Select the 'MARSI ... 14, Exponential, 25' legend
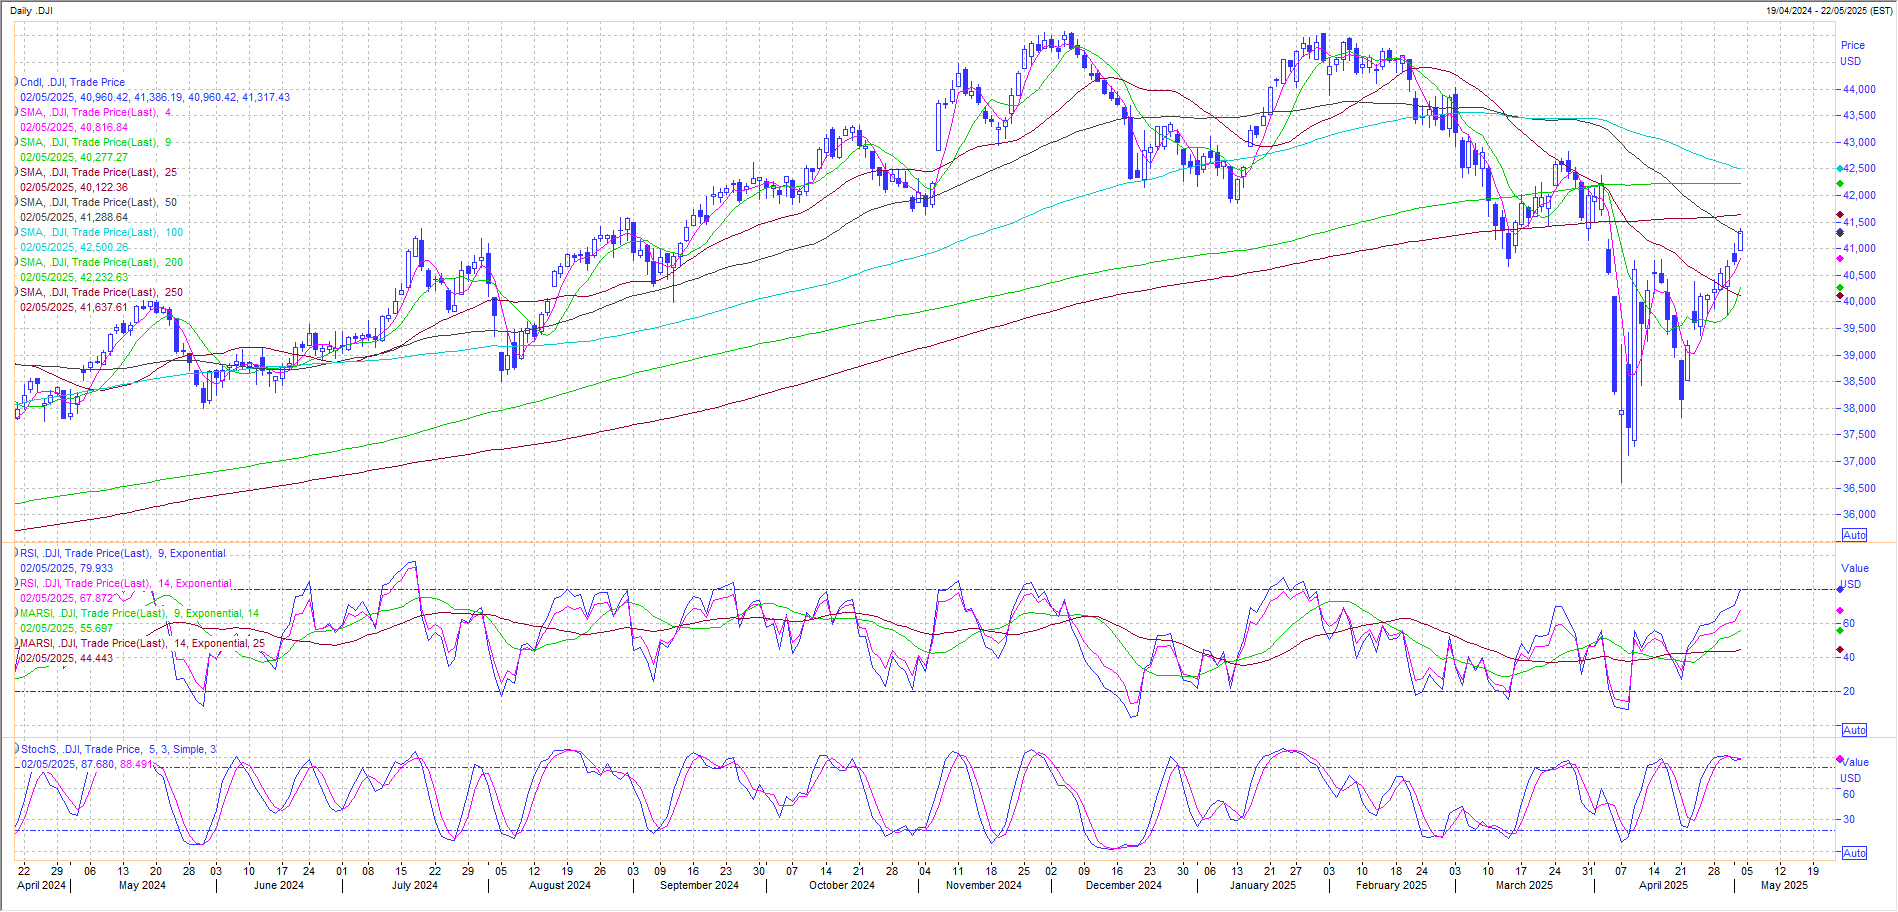The height and width of the screenshot is (912, 1898). [x=142, y=643]
